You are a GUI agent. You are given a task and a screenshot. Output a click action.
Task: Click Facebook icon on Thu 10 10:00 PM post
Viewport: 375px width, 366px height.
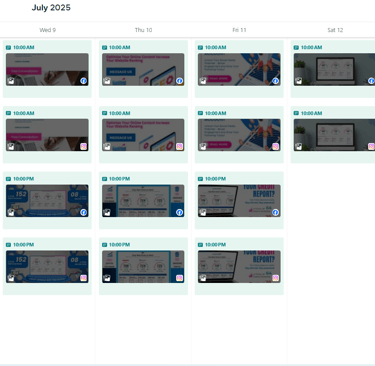[179, 212]
